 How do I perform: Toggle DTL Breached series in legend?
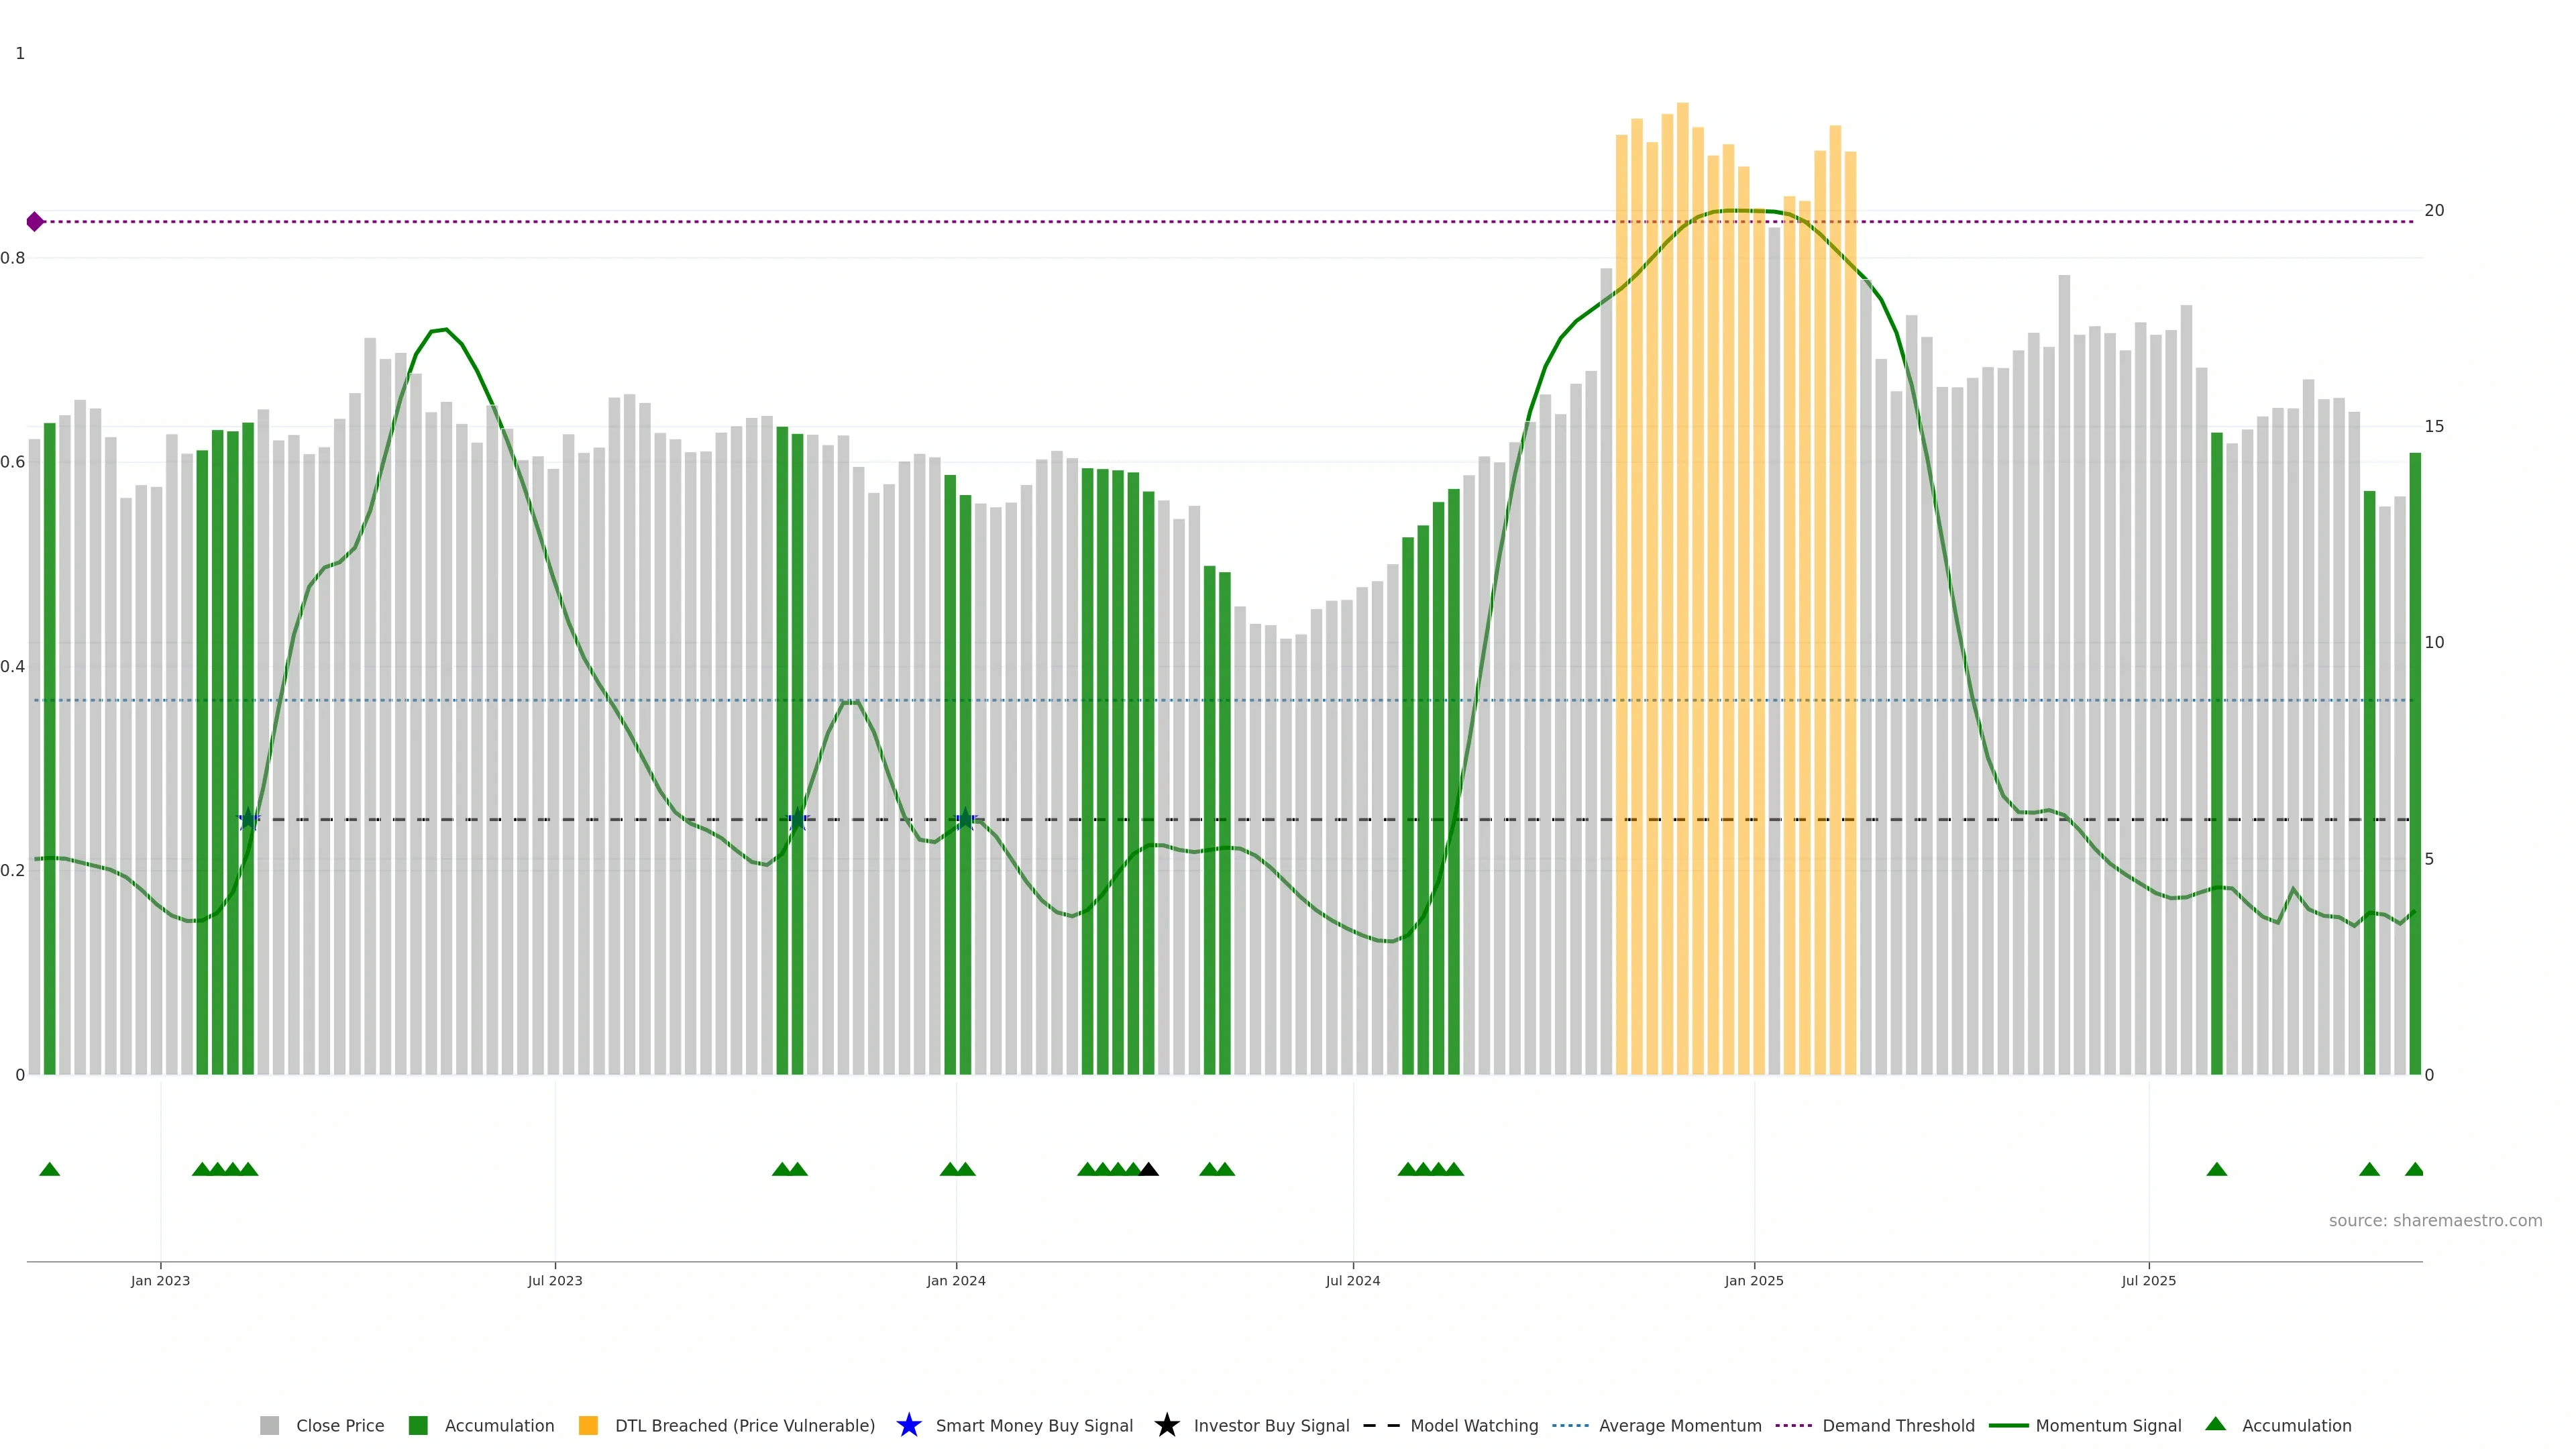point(744,1426)
